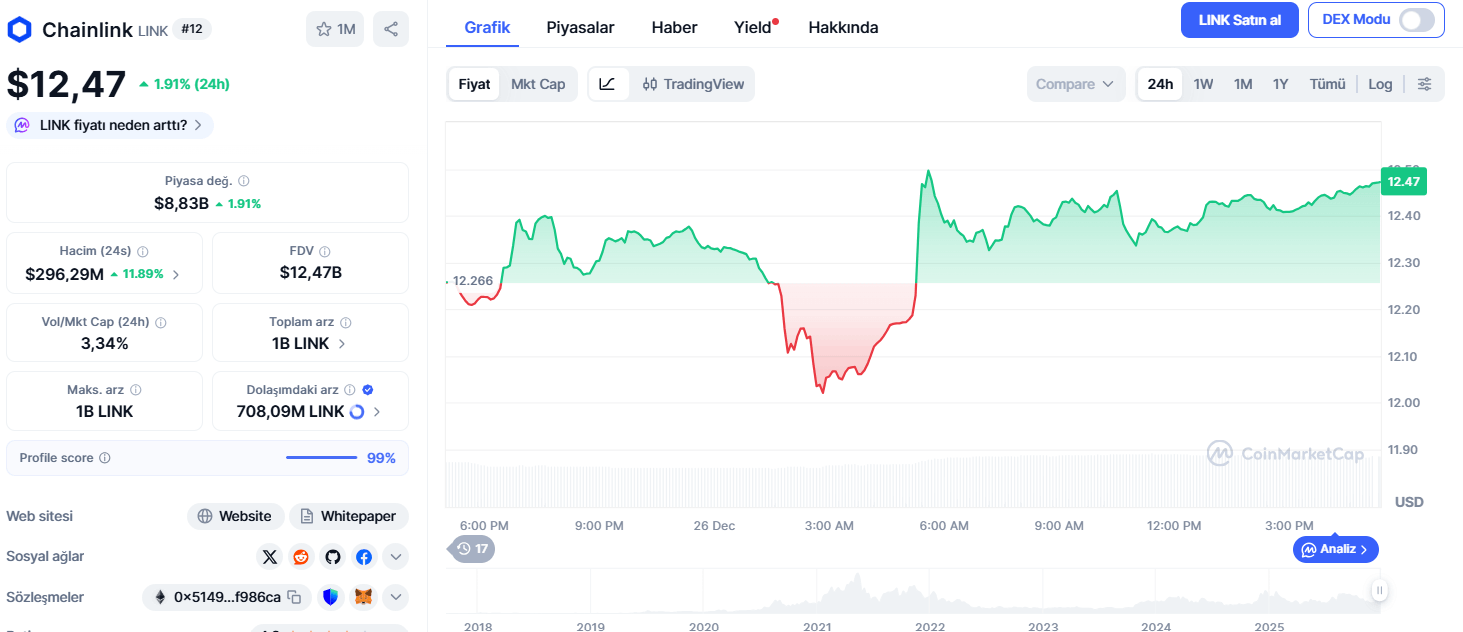Click the Analiz button on chart

click(x=1336, y=549)
